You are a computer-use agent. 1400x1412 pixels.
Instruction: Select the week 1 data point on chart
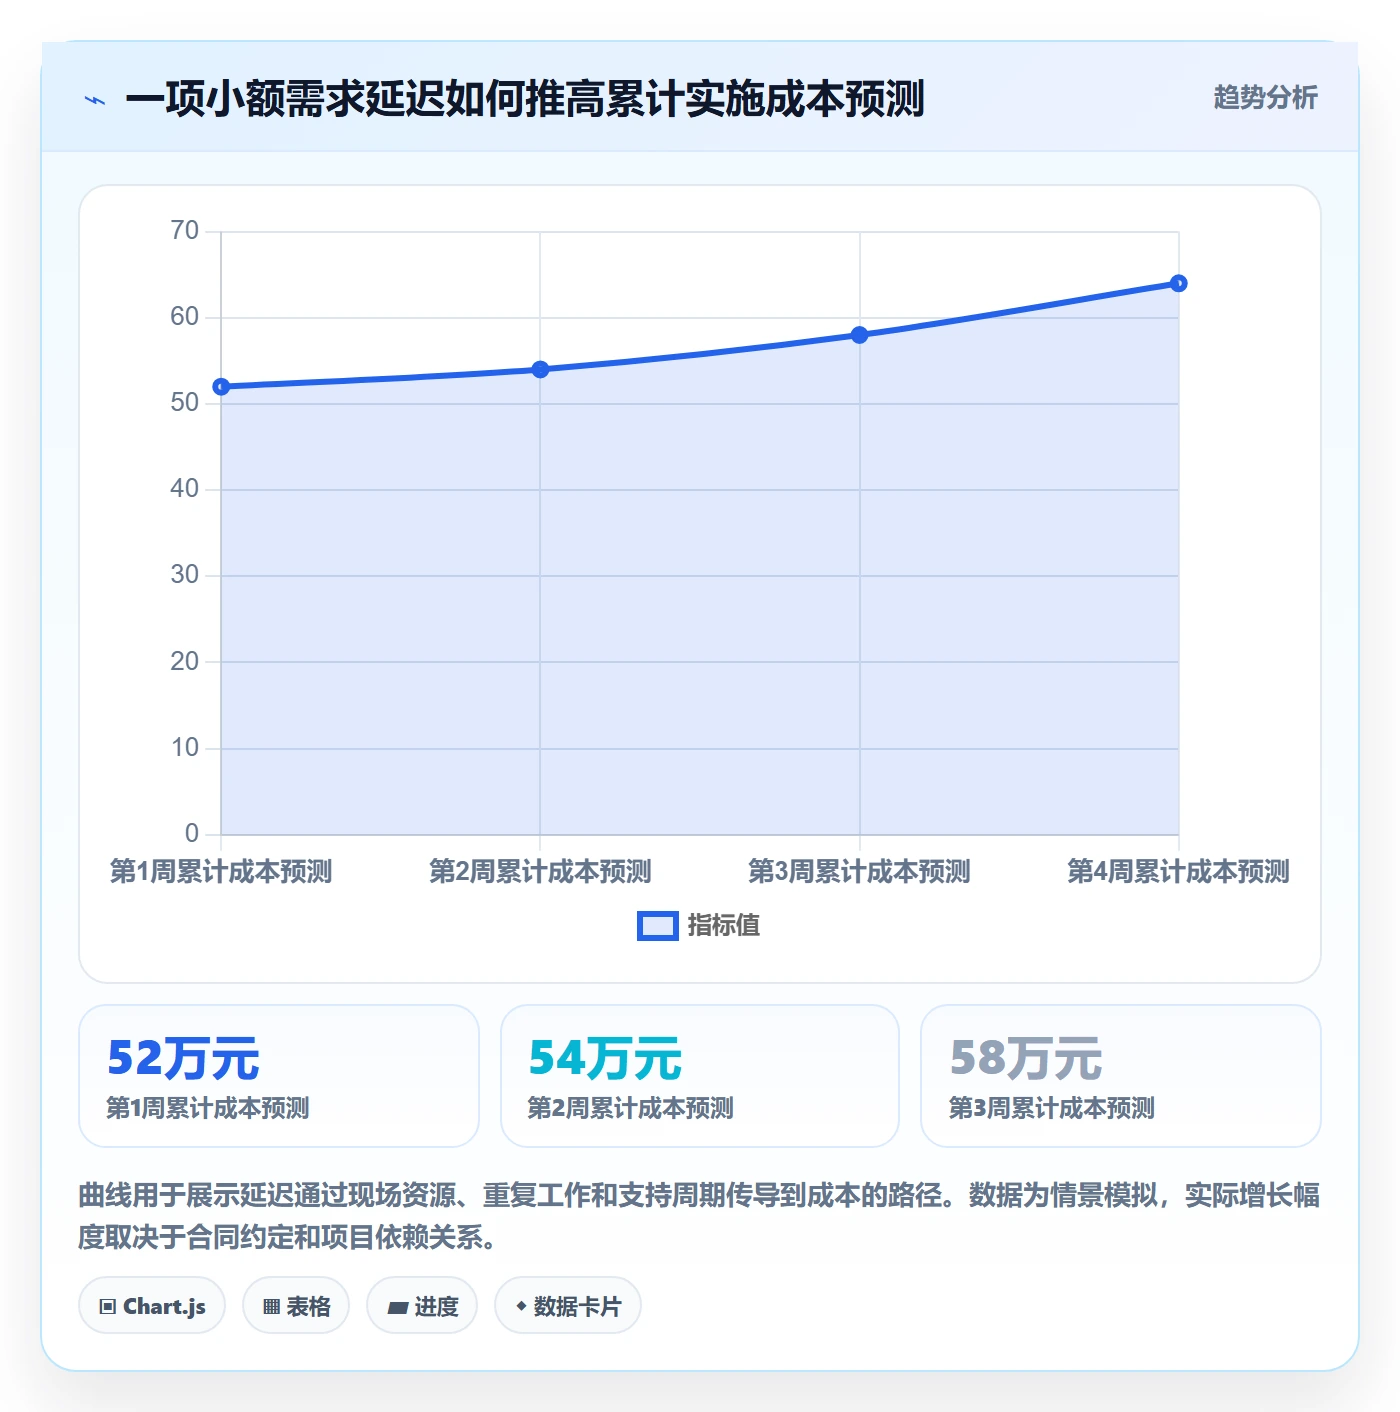[x=221, y=387]
